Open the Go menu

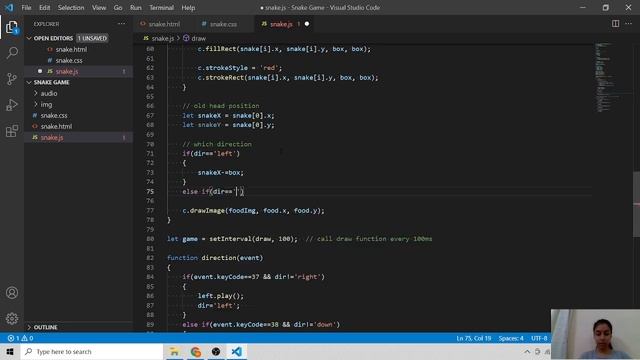click(118, 7)
